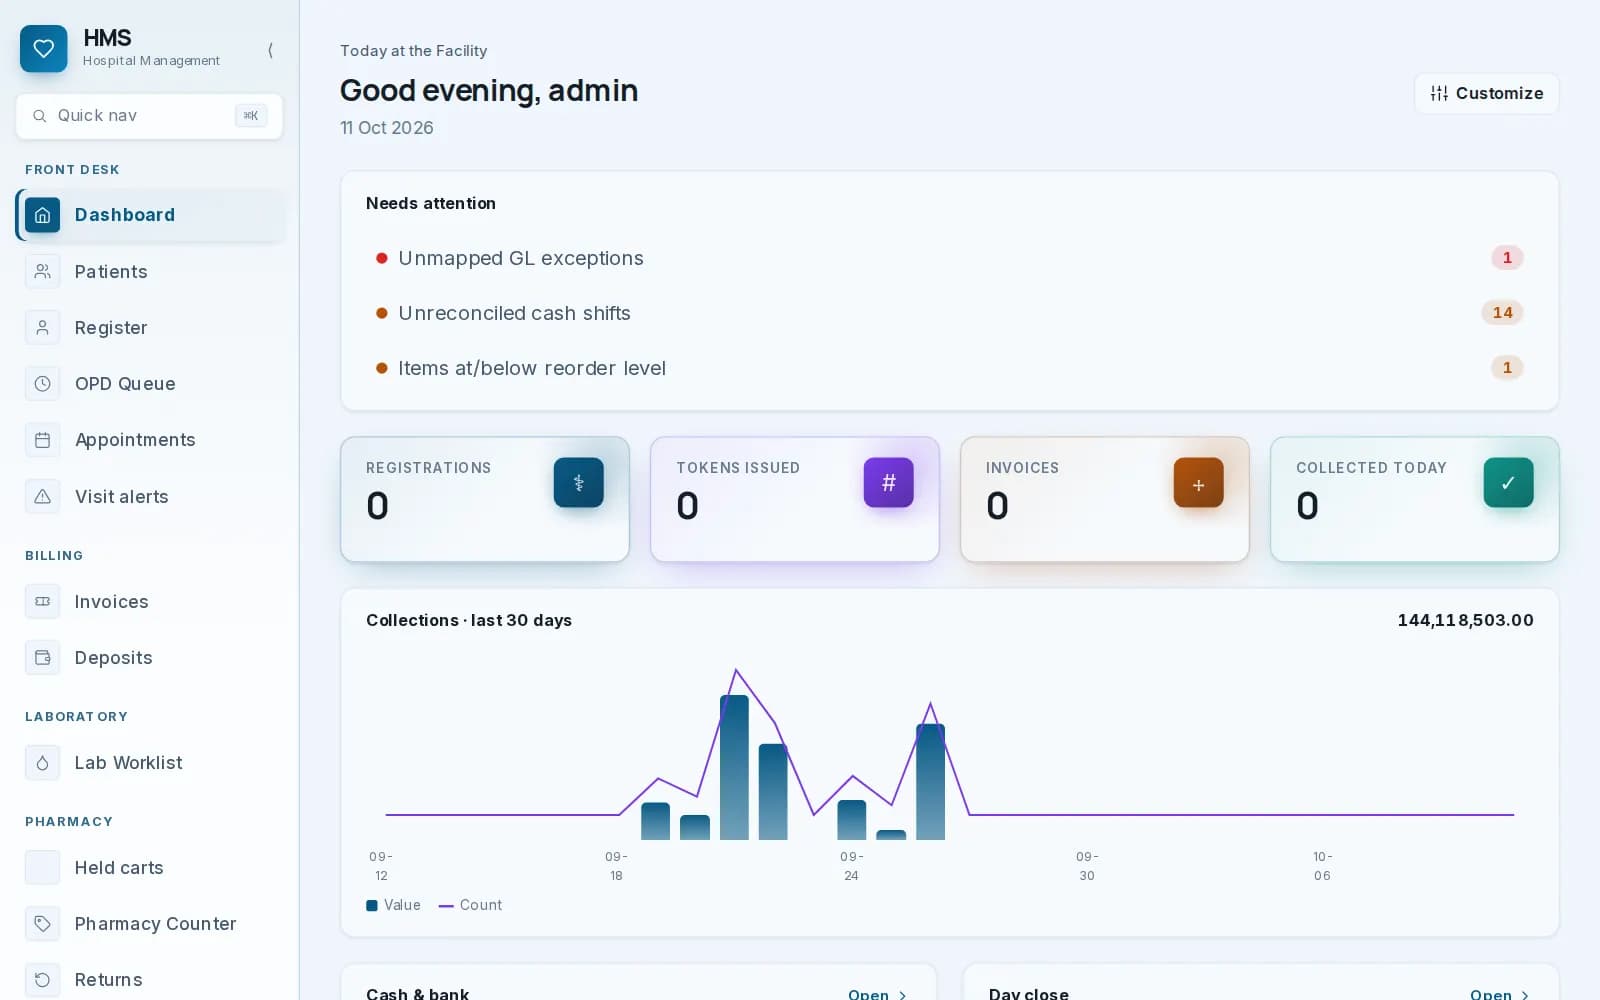This screenshot has width=1600, height=1000.
Task: Click the Pharmacy Counter tag icon
Action: 42,923
